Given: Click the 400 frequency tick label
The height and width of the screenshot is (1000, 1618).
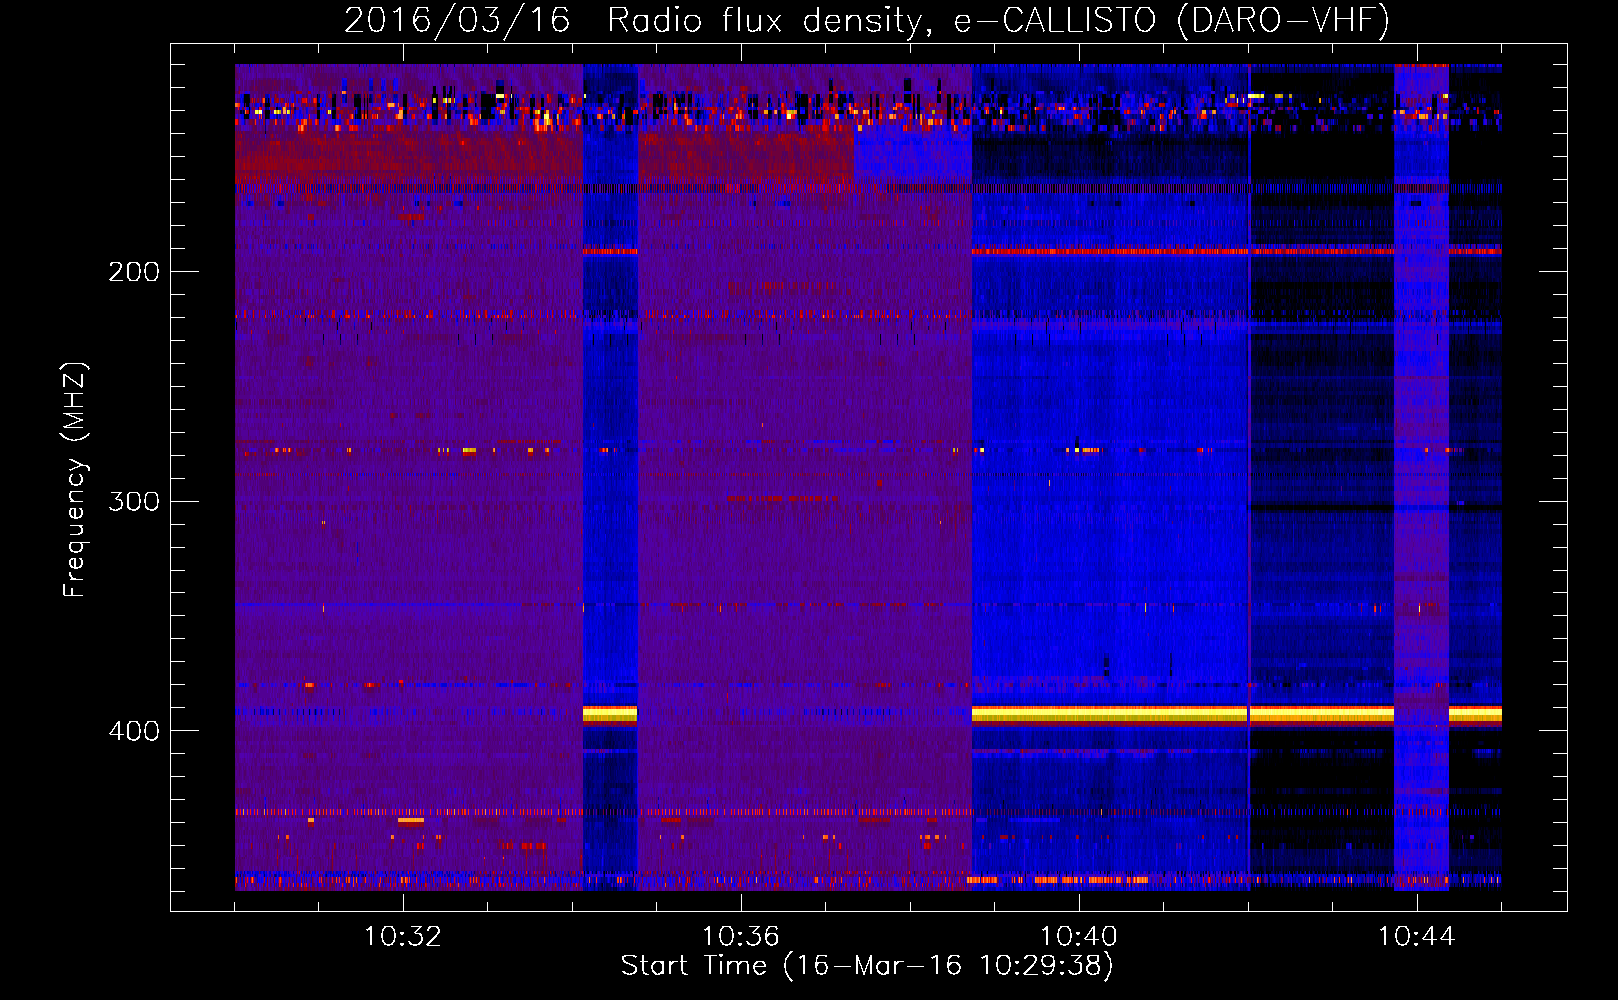Looking at the screenshot, I should [x=134, y=731].
